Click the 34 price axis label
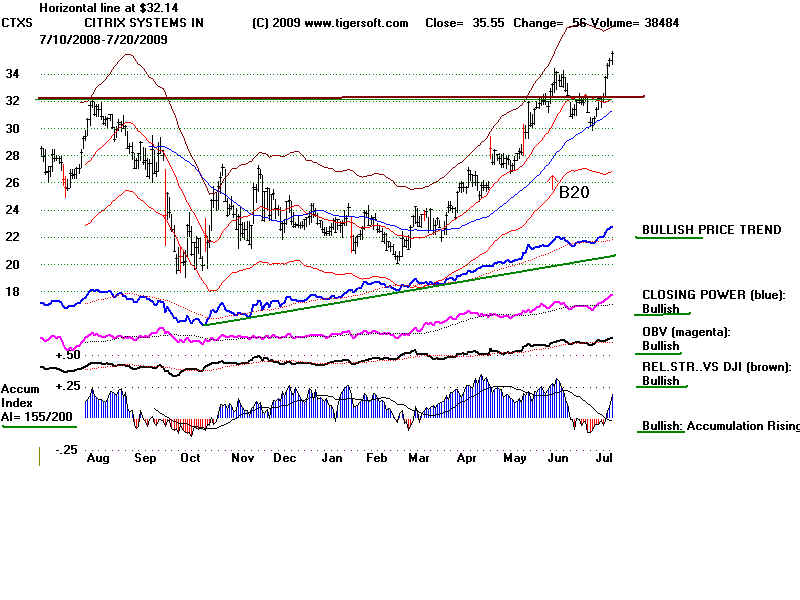The image size is (800, 600). (13, 73)
